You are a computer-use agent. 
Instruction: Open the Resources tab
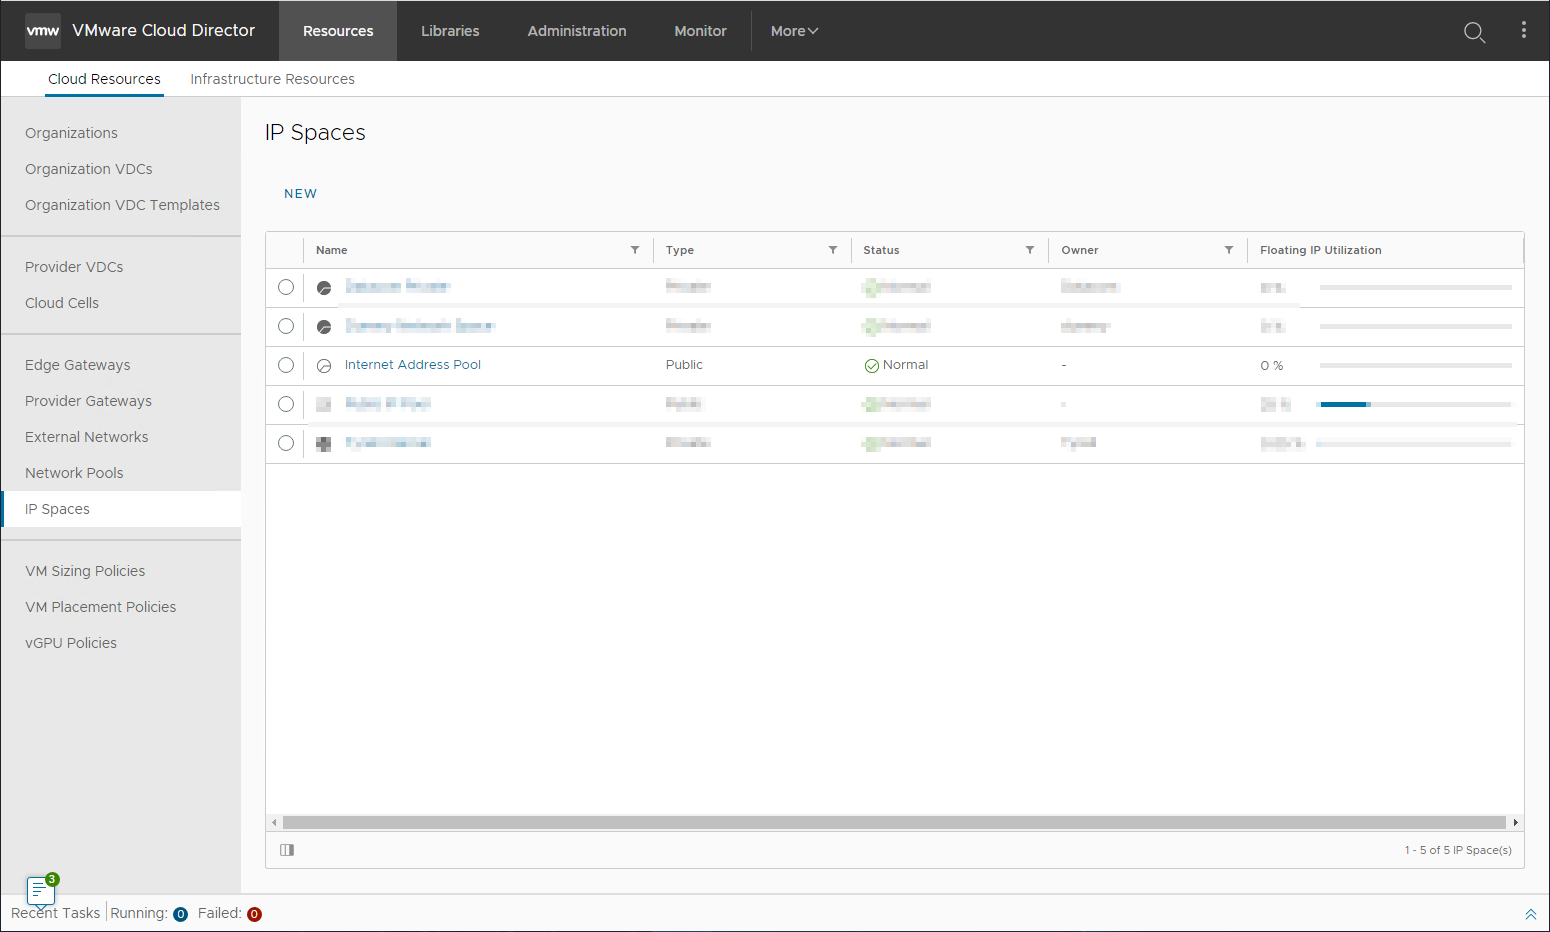(x=338, y=31)
